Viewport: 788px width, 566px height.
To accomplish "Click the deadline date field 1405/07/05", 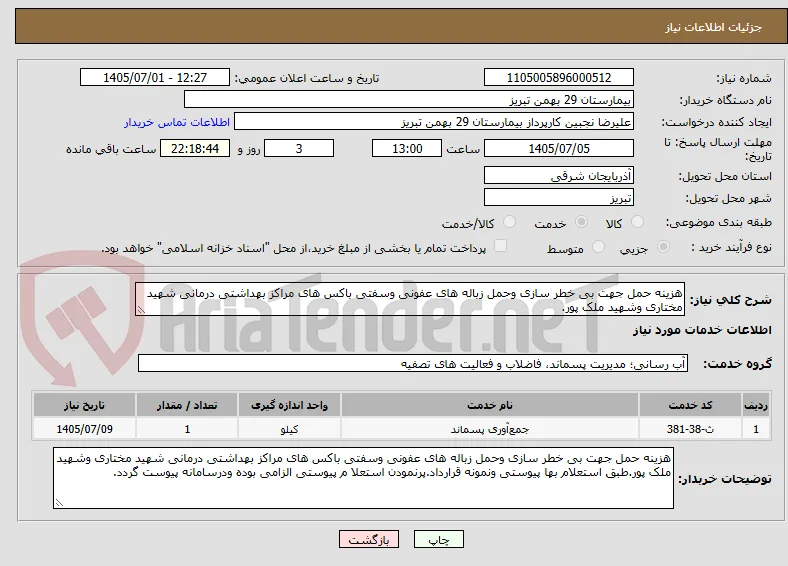I will [x=558, y=148].
